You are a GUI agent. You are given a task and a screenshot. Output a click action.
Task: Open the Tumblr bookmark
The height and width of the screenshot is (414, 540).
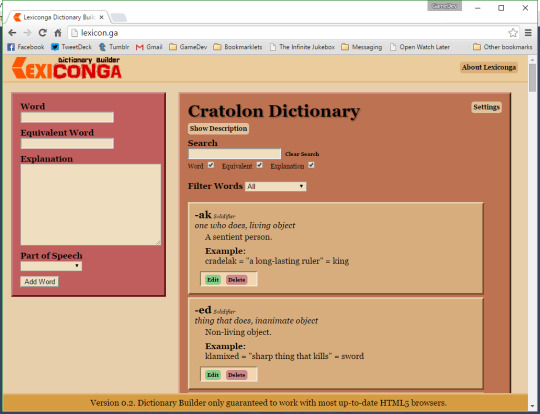tap(114, 47)
